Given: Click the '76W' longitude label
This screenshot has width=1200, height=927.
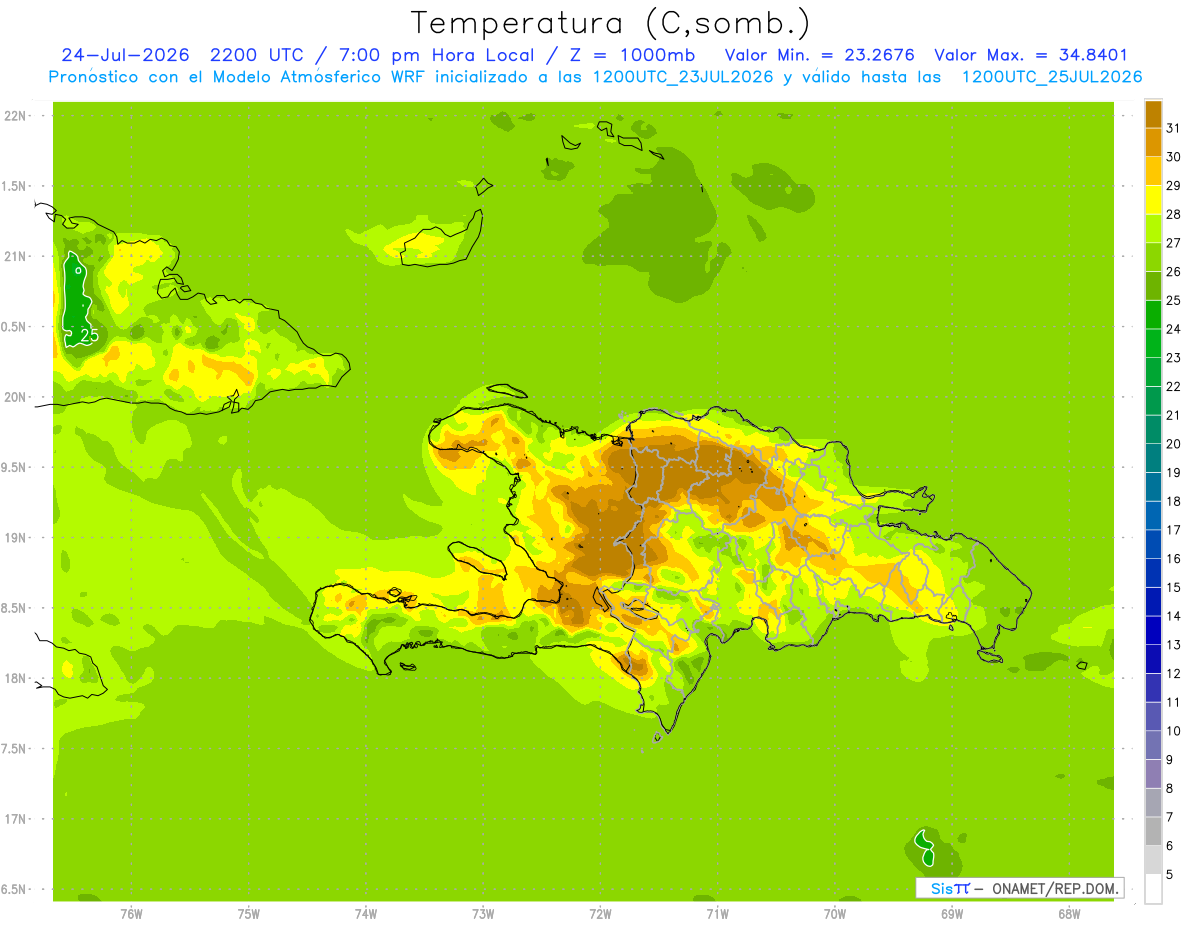Looking at the screenshot, I should (x=131, y=913).
